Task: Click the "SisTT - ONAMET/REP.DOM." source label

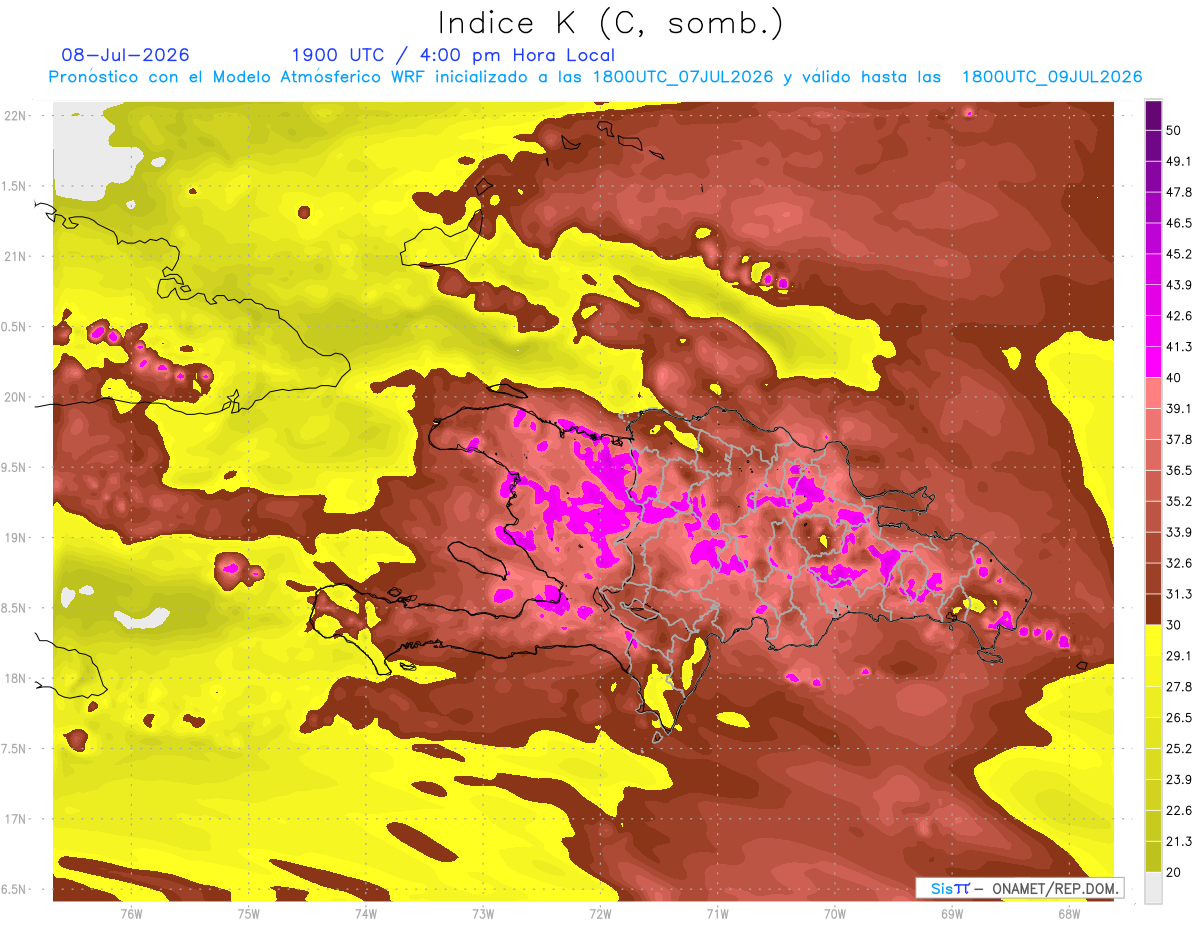Action: coord(1020,888)
